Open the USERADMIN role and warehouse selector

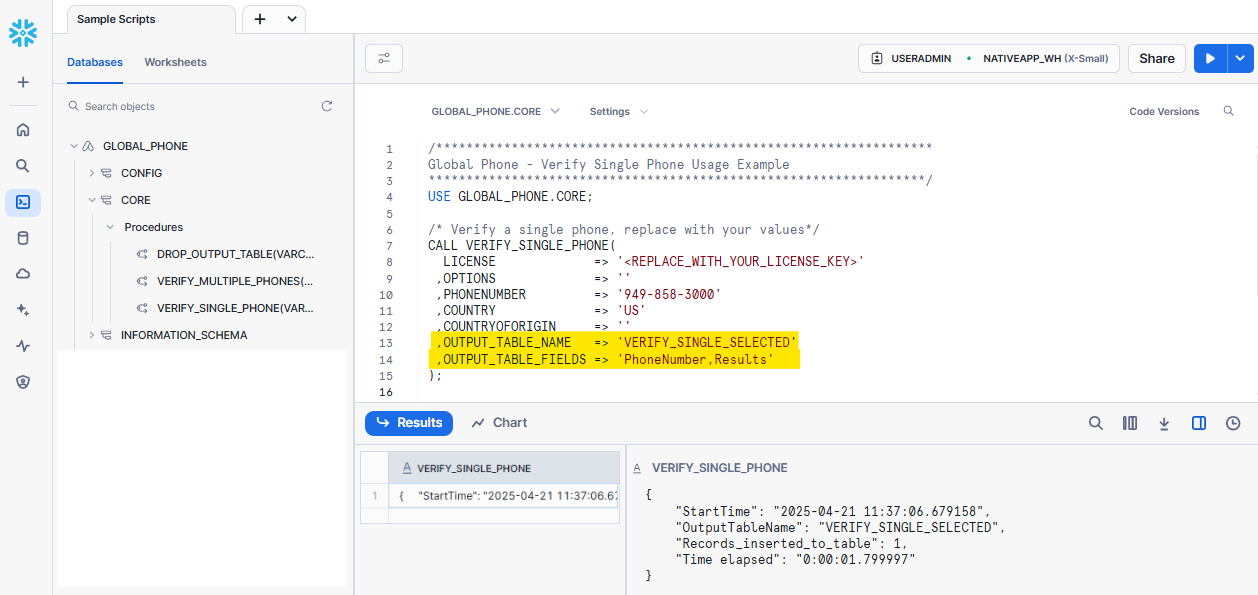989,58
